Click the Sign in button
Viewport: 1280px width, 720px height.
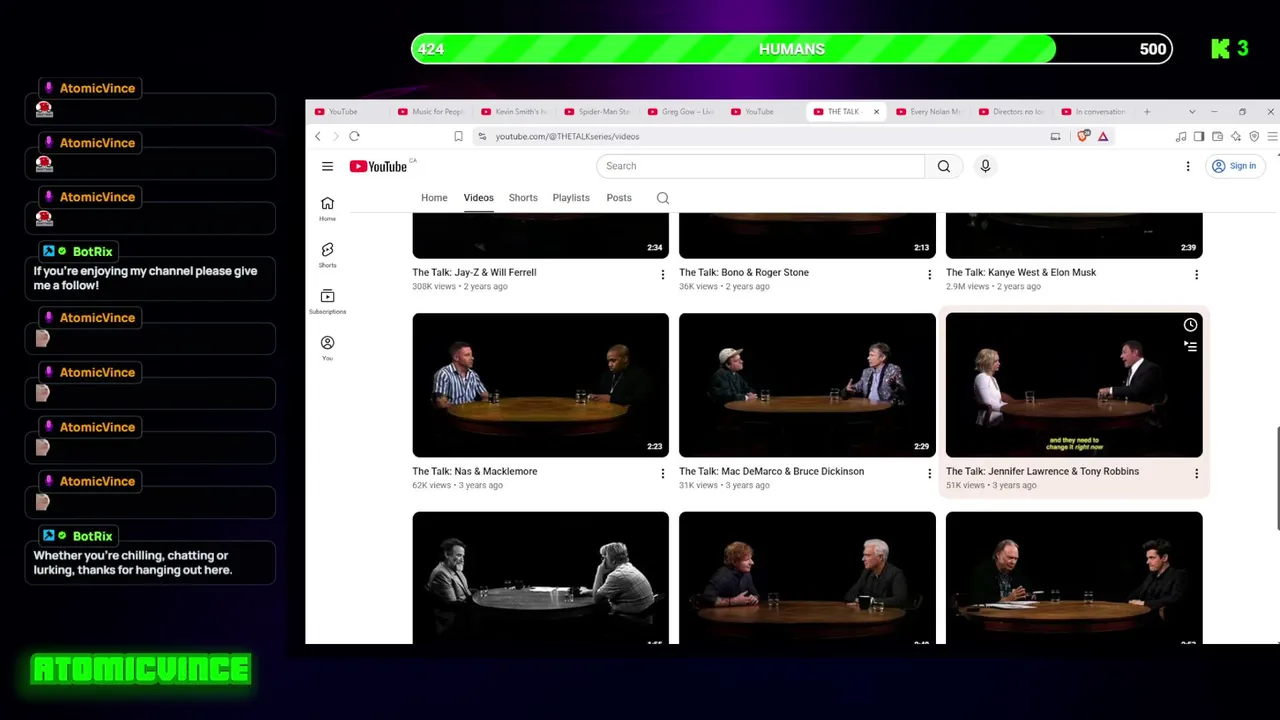pos(1233,166)
